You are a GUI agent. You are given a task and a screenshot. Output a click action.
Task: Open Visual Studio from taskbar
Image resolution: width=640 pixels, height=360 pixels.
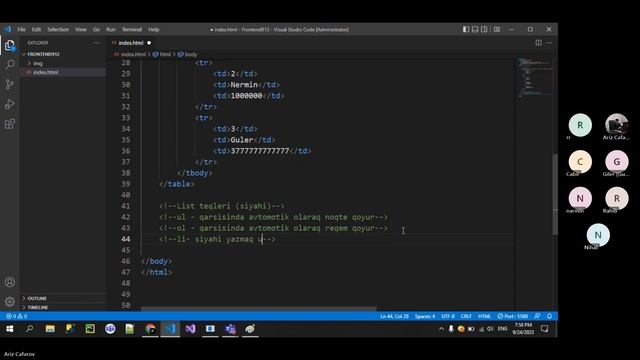point(190,329)
